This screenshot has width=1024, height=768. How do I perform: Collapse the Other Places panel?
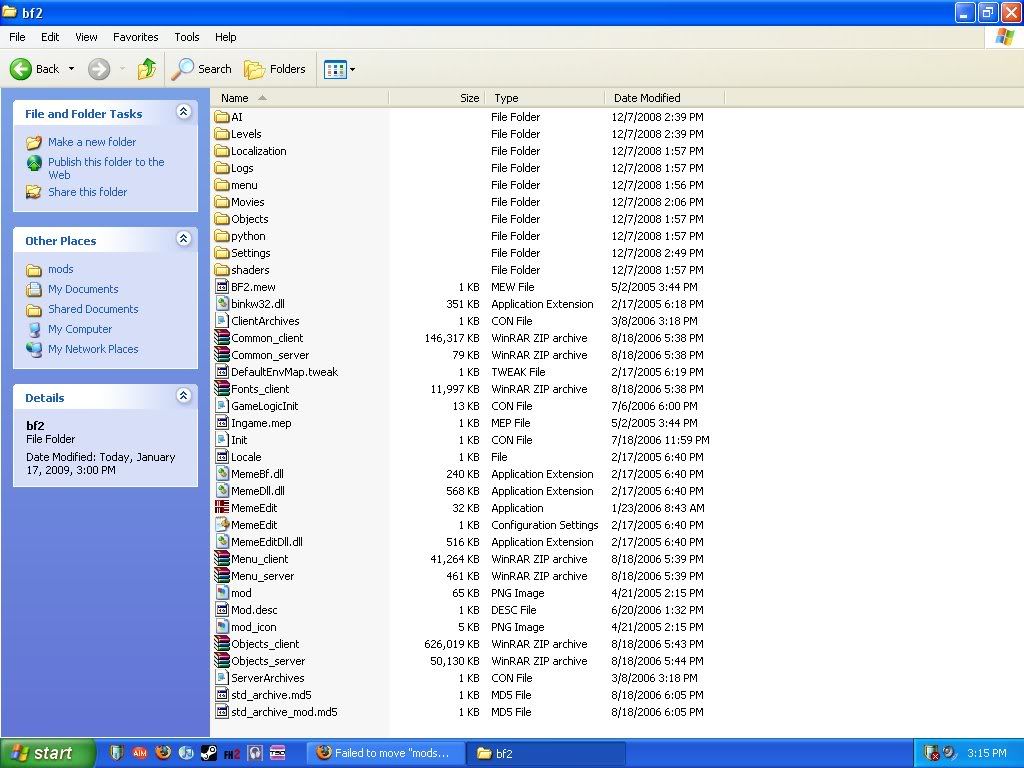(184, 238)
